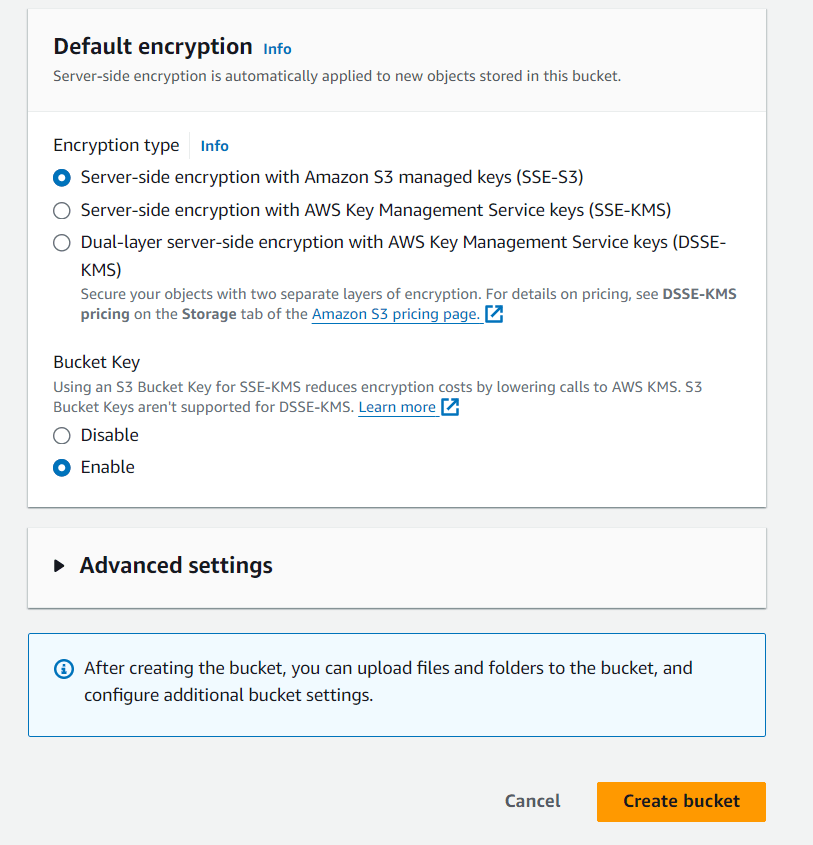Click the info circle icon in blue notice

[64, 668]
